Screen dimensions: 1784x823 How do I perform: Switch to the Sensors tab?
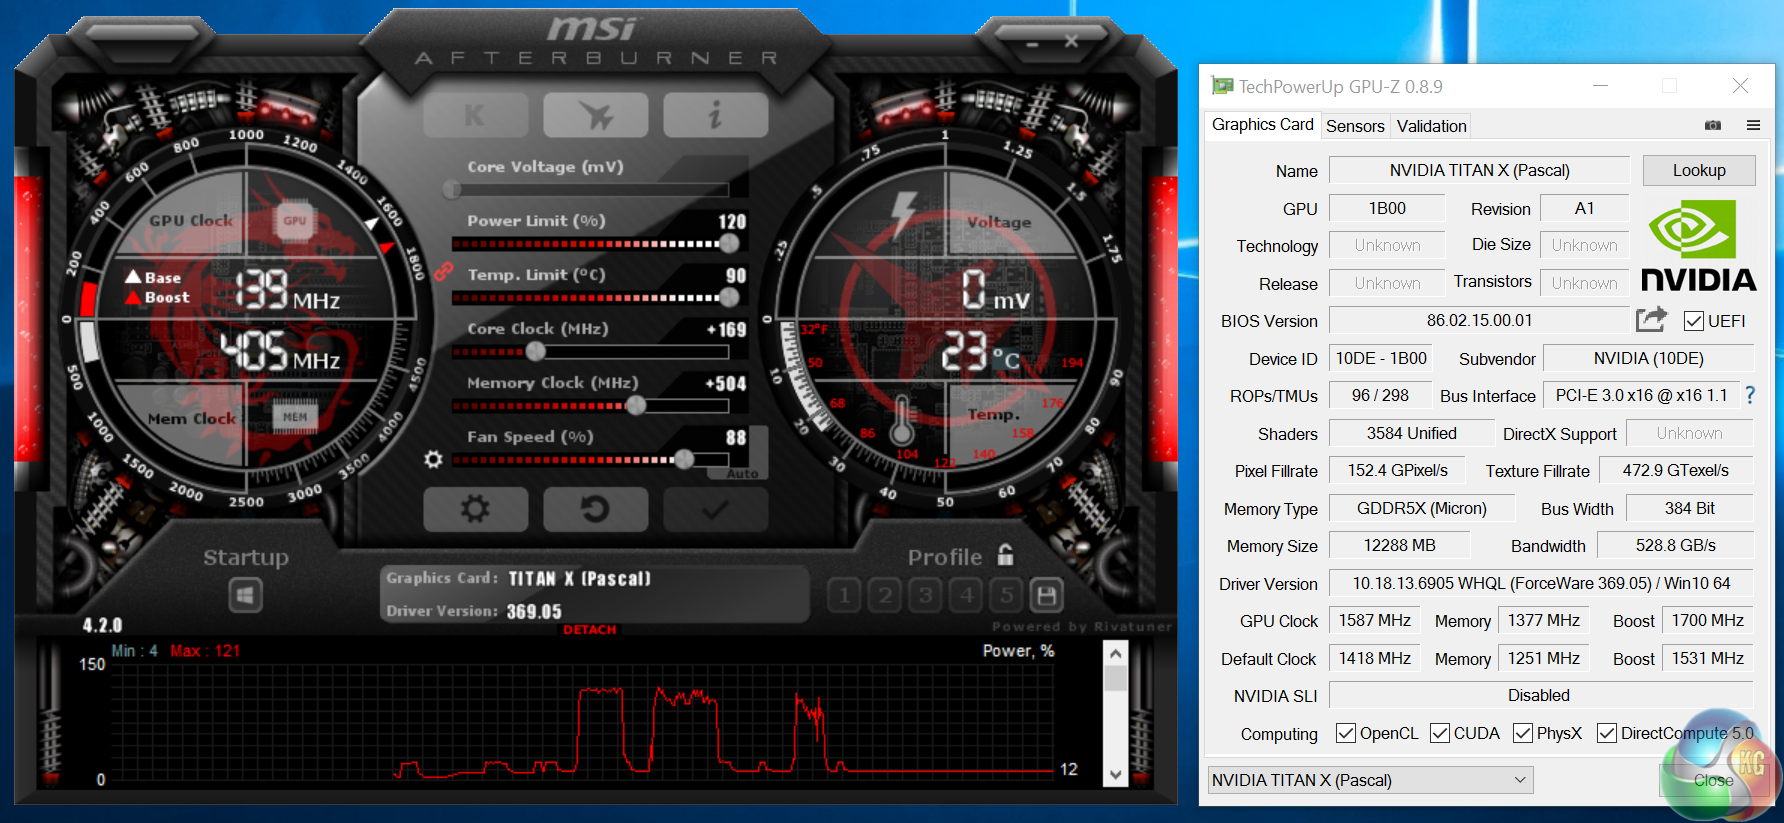(x=1355, y=126)
